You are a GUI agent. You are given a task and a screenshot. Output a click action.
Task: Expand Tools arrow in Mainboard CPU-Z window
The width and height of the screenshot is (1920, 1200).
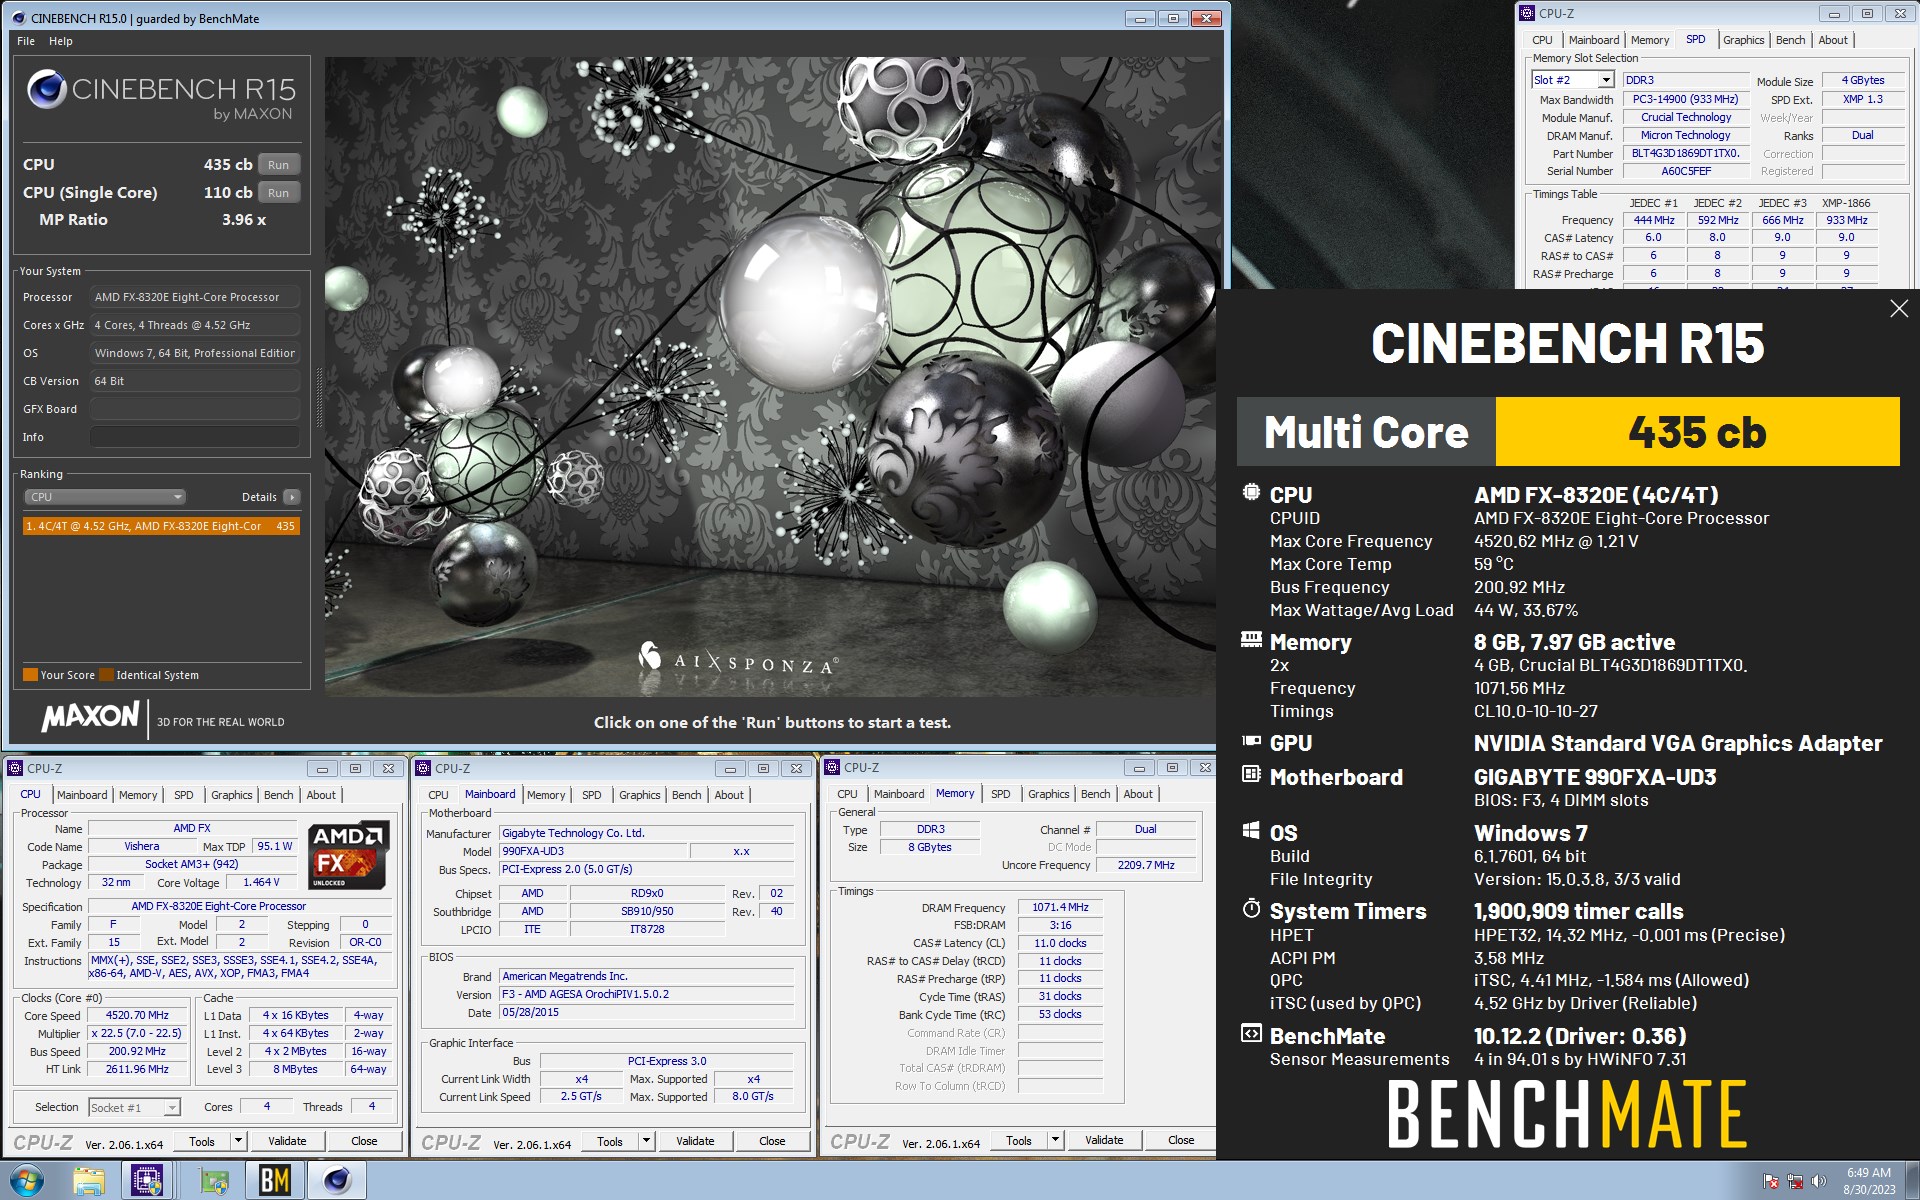pyautogui.click(x=646, y=1141)
